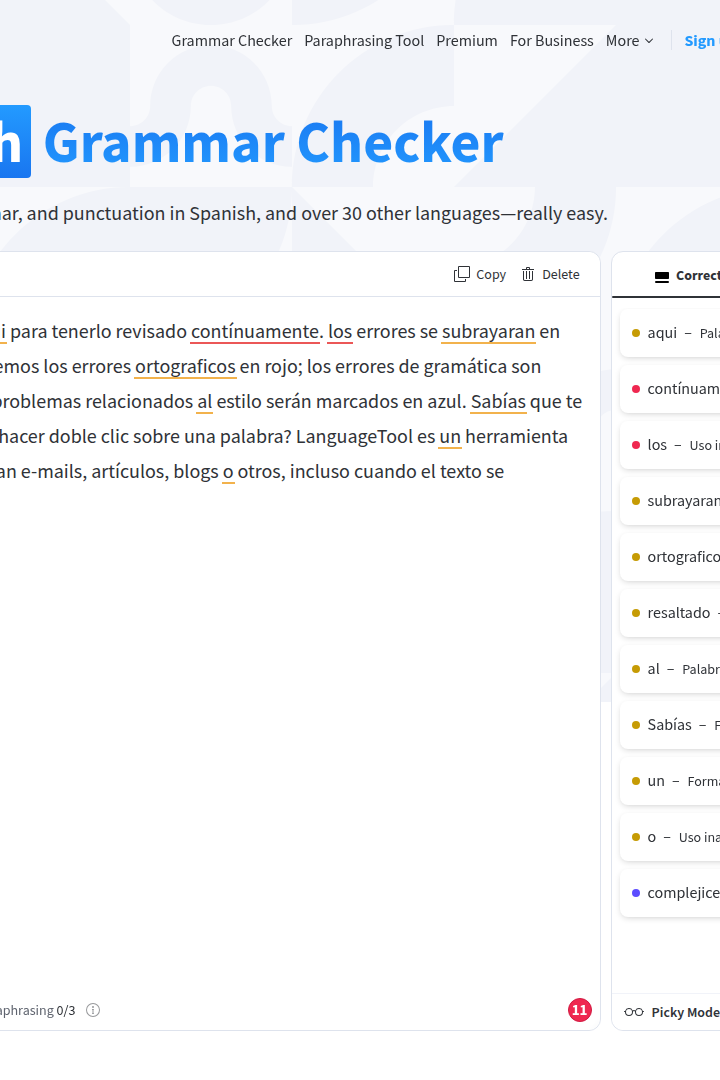
Task: Toggle Picky Mode
Action: (x=672, y=1012)
